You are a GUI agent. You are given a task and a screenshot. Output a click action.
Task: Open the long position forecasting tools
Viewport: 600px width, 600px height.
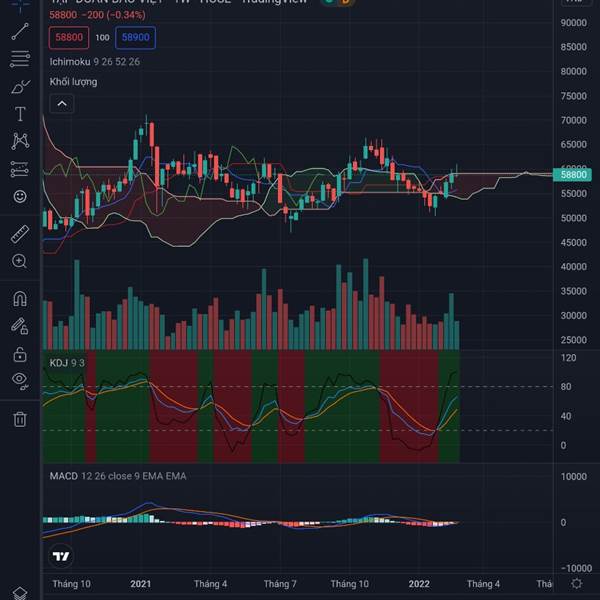pyautogui.click(x=20, y=169)
